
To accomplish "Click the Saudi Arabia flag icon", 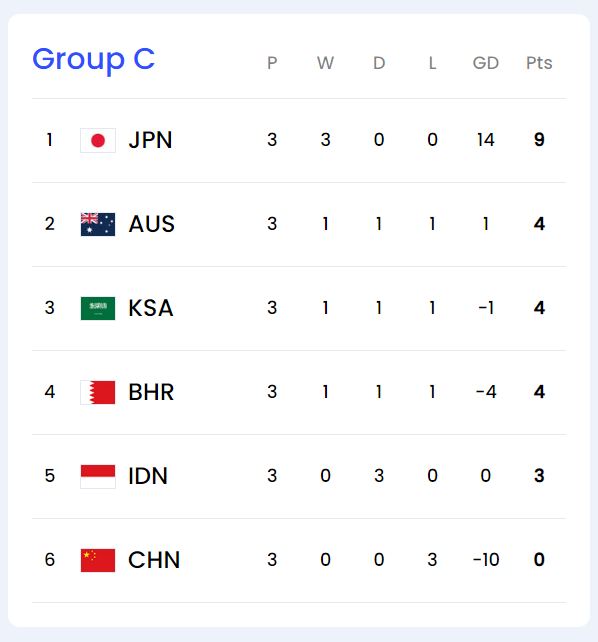I will [98, 308].
